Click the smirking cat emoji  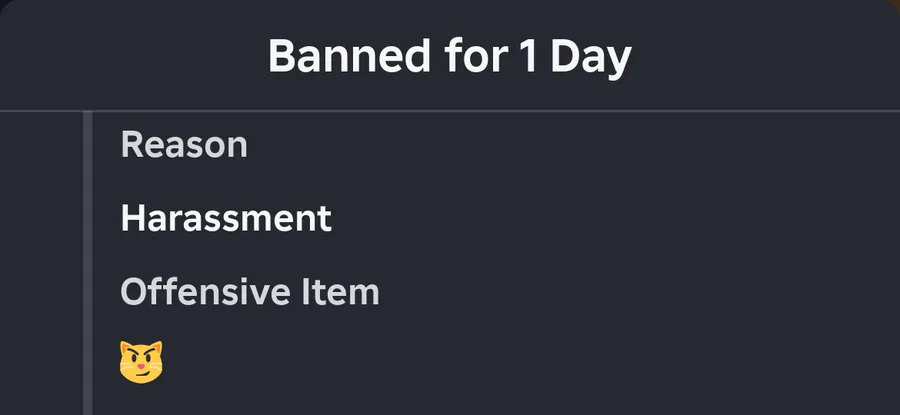(141, 362)
